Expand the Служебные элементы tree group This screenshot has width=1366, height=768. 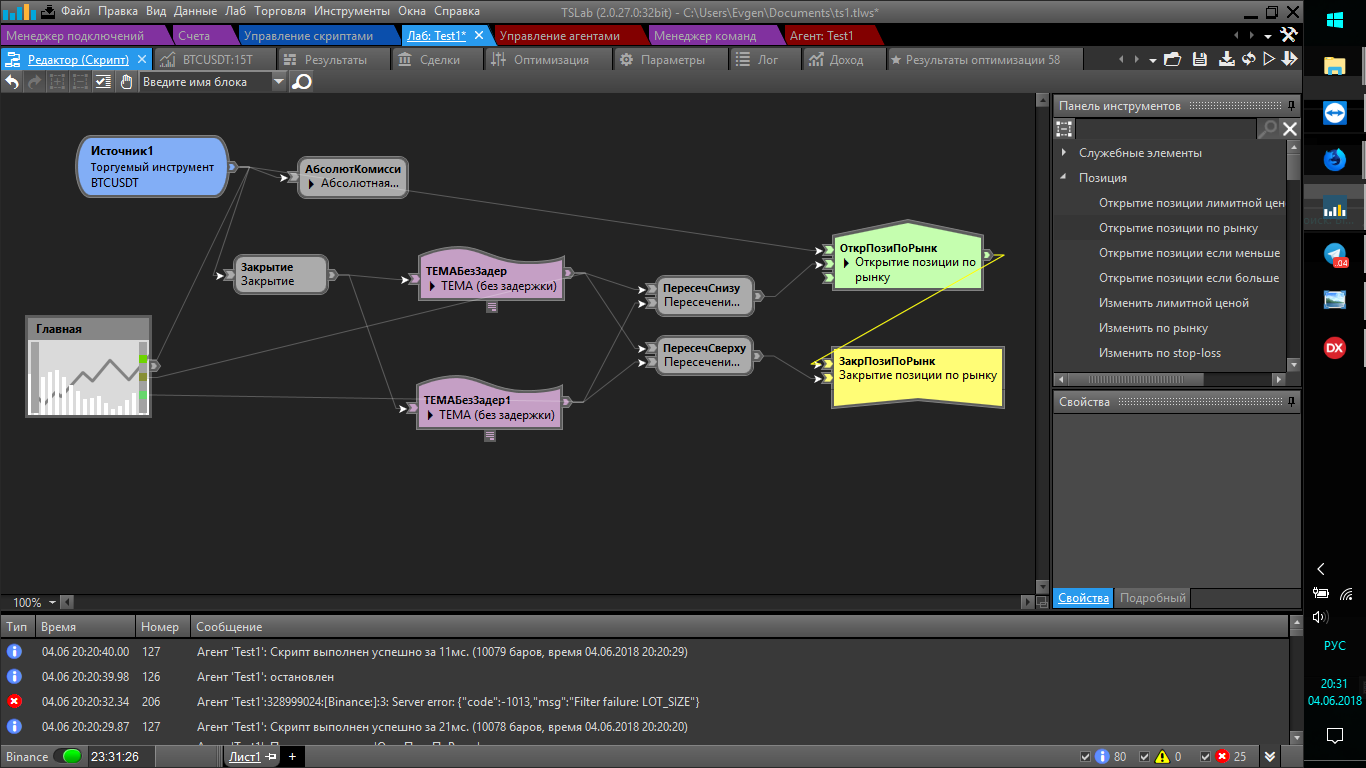click(x=1064, y=153)
